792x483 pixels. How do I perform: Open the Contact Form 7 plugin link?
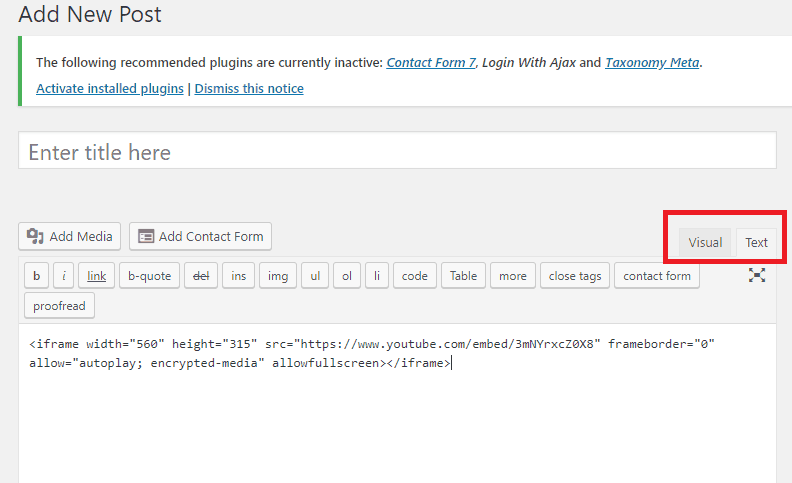click(431, 63)
